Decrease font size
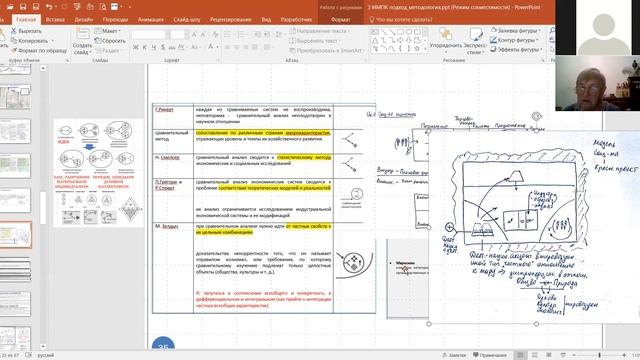Image resolution: width=640 pixels, height=360 pixels. pyautogui.click(x=204, y=35)
